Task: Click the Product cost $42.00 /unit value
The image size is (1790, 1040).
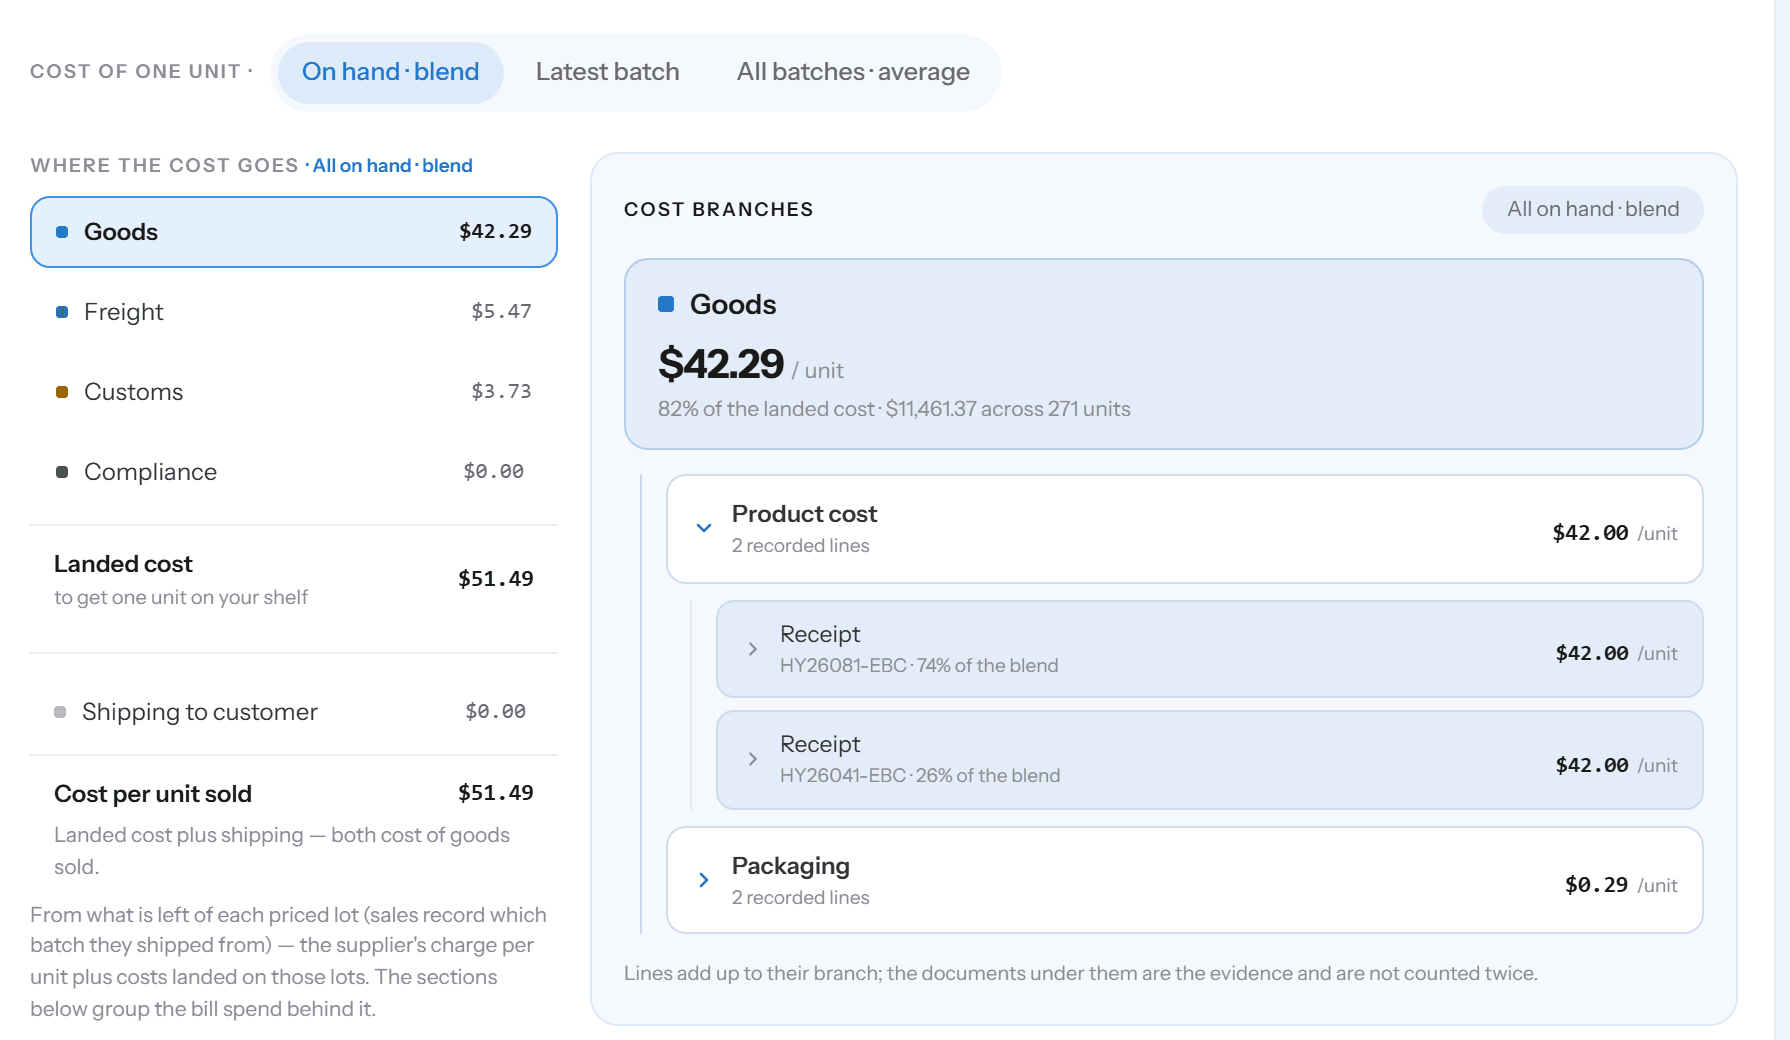Action: coord(1614,533)
